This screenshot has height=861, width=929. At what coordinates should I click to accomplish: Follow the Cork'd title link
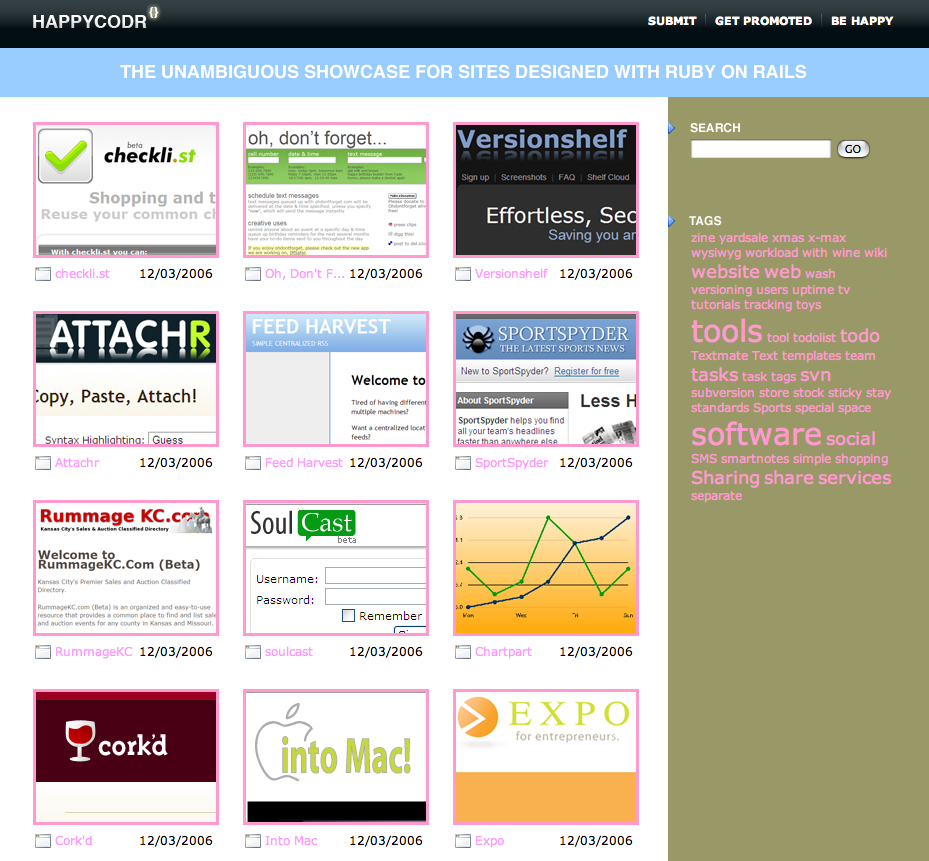[x=73, y=841]
